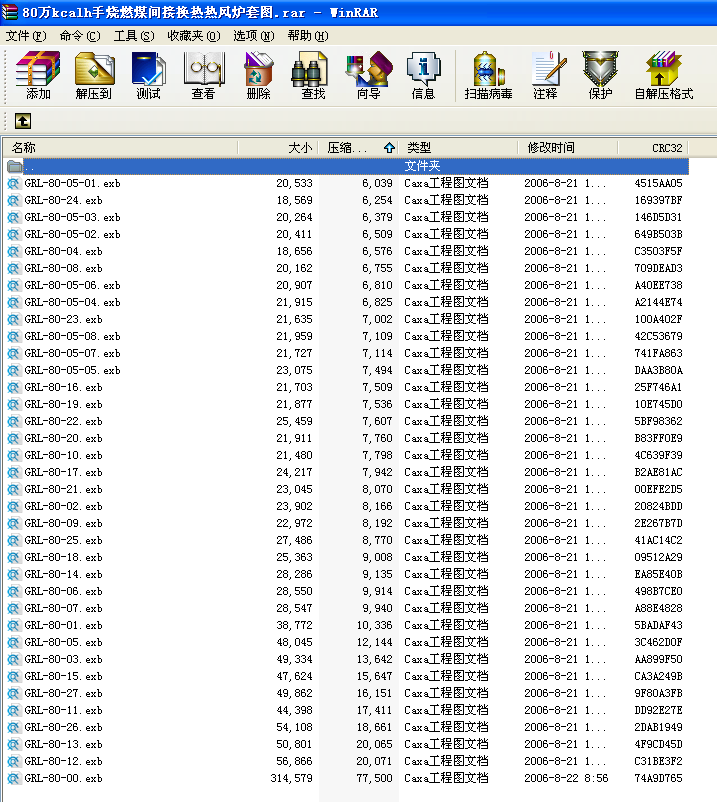Open the Tools (工具) menu

point(133,36)
